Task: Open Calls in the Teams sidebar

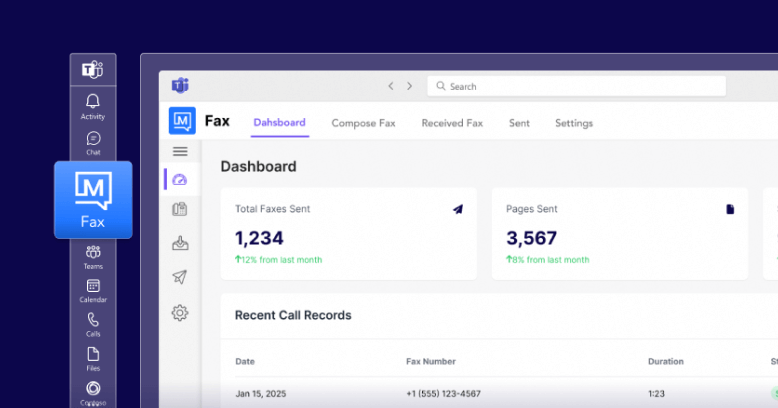Action: click(x=93, y=325)
